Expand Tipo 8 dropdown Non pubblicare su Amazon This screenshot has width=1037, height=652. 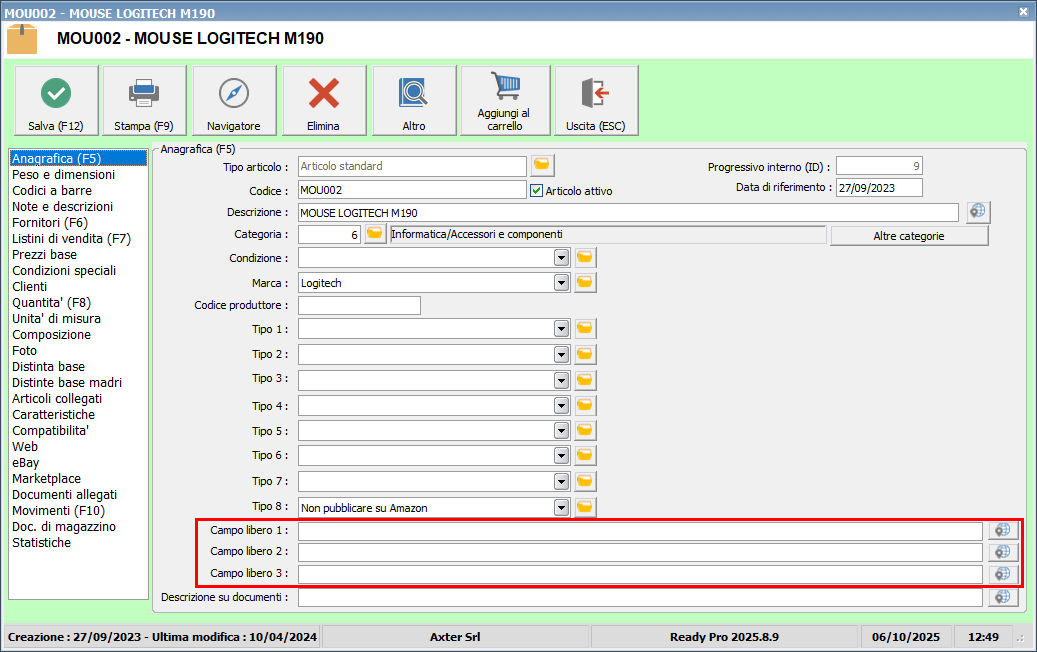click(x=561, y=507)
